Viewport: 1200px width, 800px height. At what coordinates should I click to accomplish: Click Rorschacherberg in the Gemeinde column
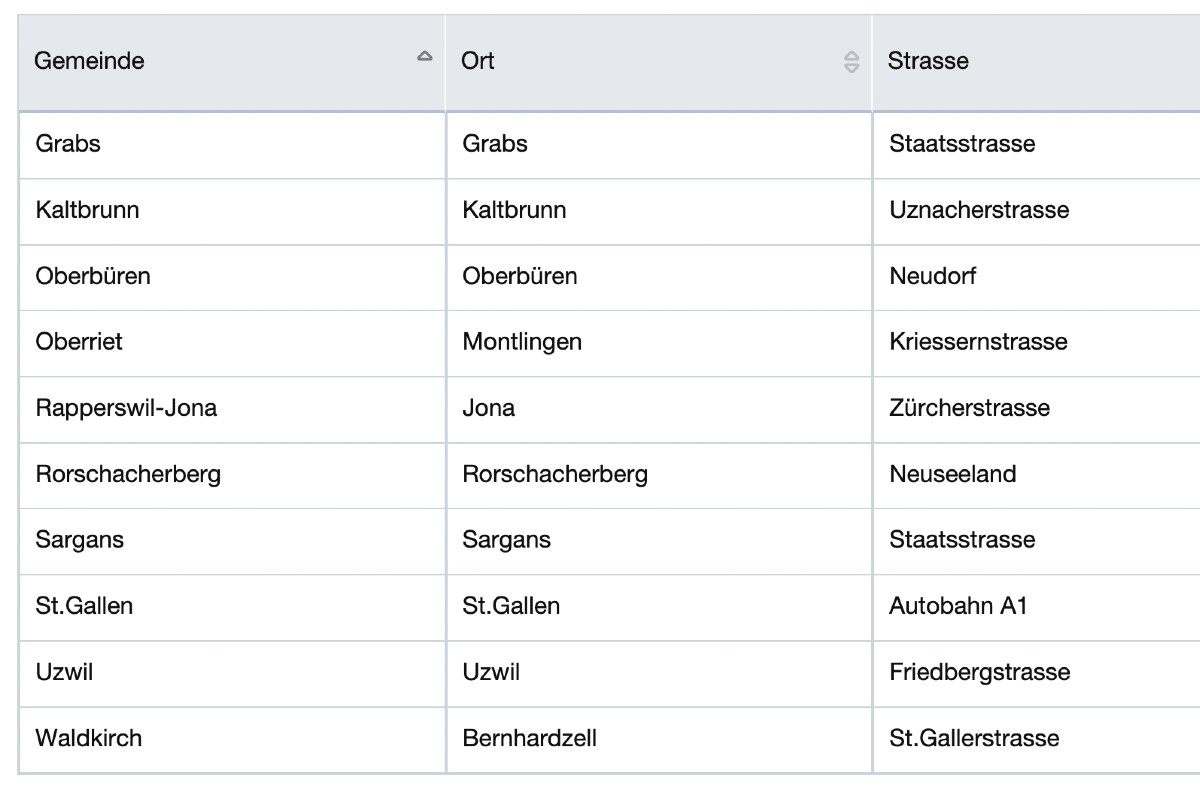(128, 474)
